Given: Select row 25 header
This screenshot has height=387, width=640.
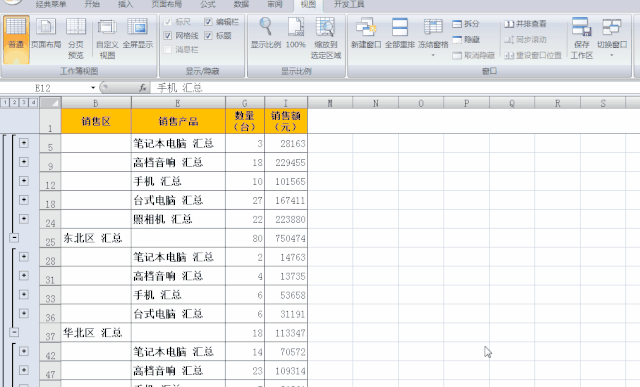Looking at the screenshot, I should pos(50,238).
